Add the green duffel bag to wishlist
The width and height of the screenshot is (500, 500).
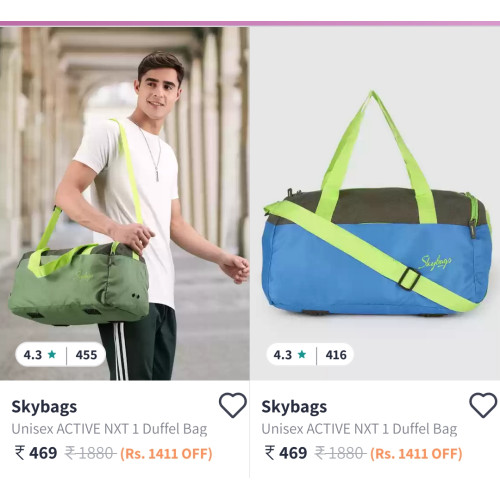coord(233,405)
